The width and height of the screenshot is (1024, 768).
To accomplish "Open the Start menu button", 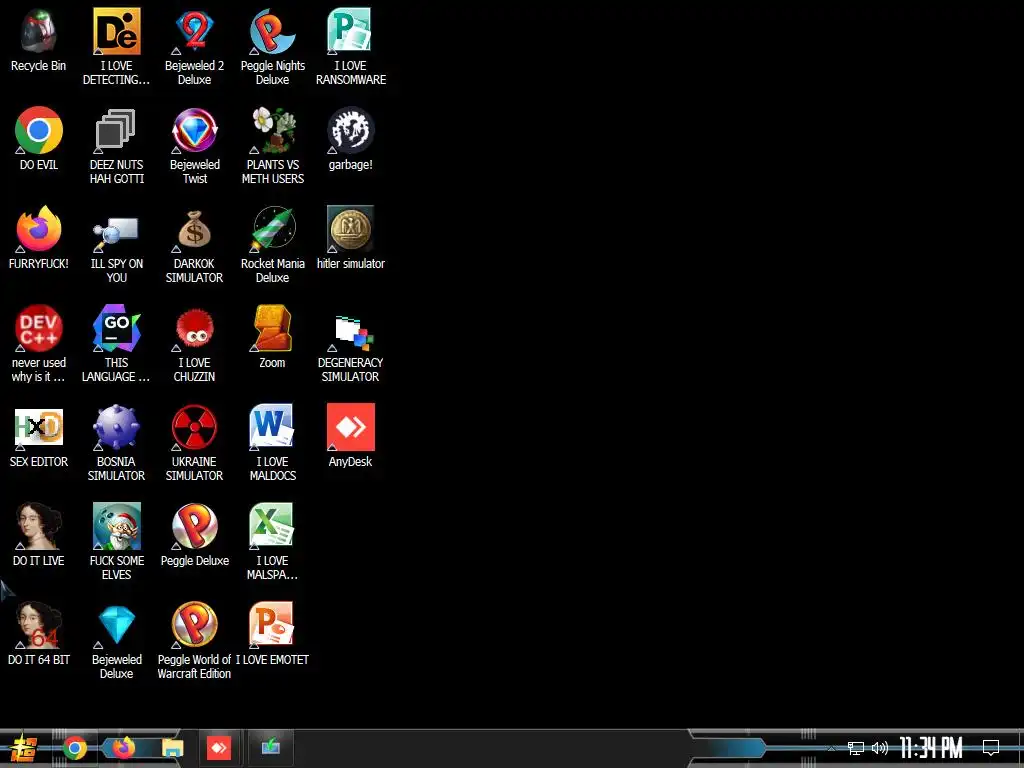I will click(24, 748).
